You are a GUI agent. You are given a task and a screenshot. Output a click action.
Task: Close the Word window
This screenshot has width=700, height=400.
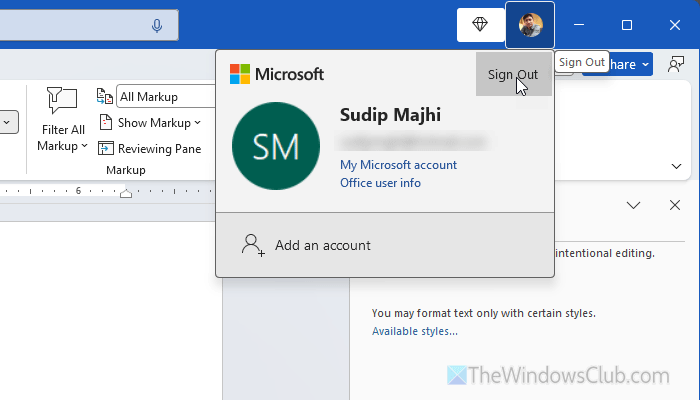tap(675, 25)
